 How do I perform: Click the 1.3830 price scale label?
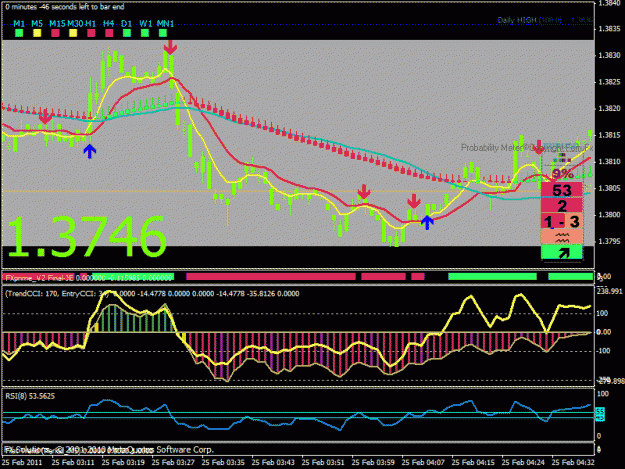click(x=610, y=55)
